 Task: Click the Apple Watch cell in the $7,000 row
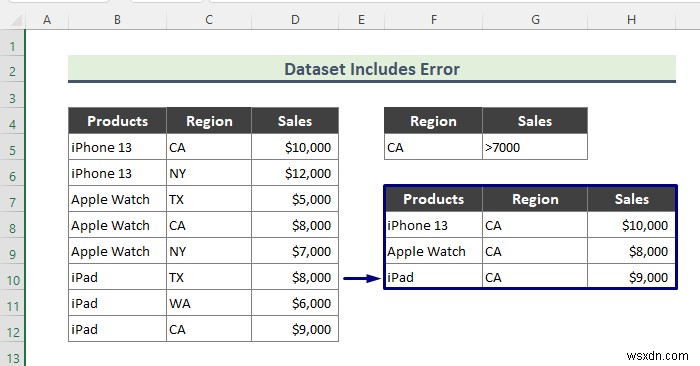pyautogui.click(x=117, y=251)
